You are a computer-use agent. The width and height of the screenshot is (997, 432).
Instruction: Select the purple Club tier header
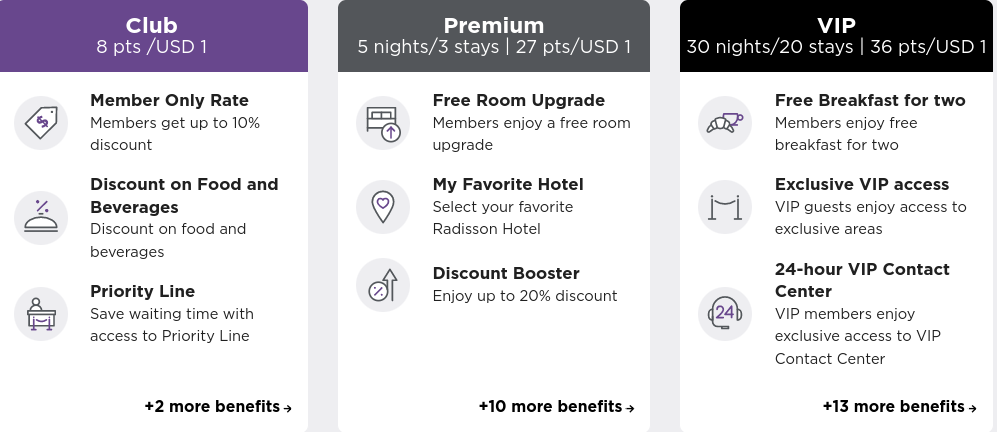pos(153,36)
